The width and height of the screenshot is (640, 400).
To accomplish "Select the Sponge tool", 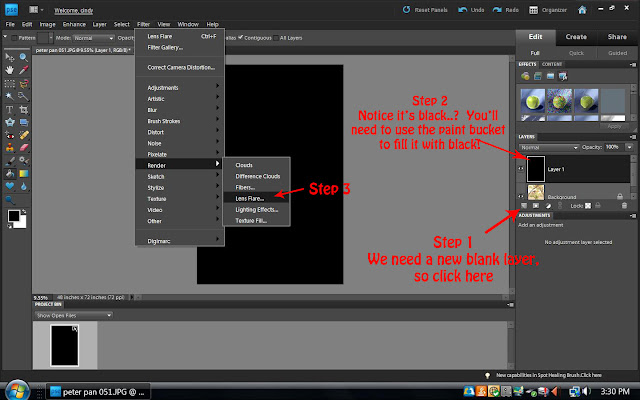I will pyautogui.click(x=9, y=200).
